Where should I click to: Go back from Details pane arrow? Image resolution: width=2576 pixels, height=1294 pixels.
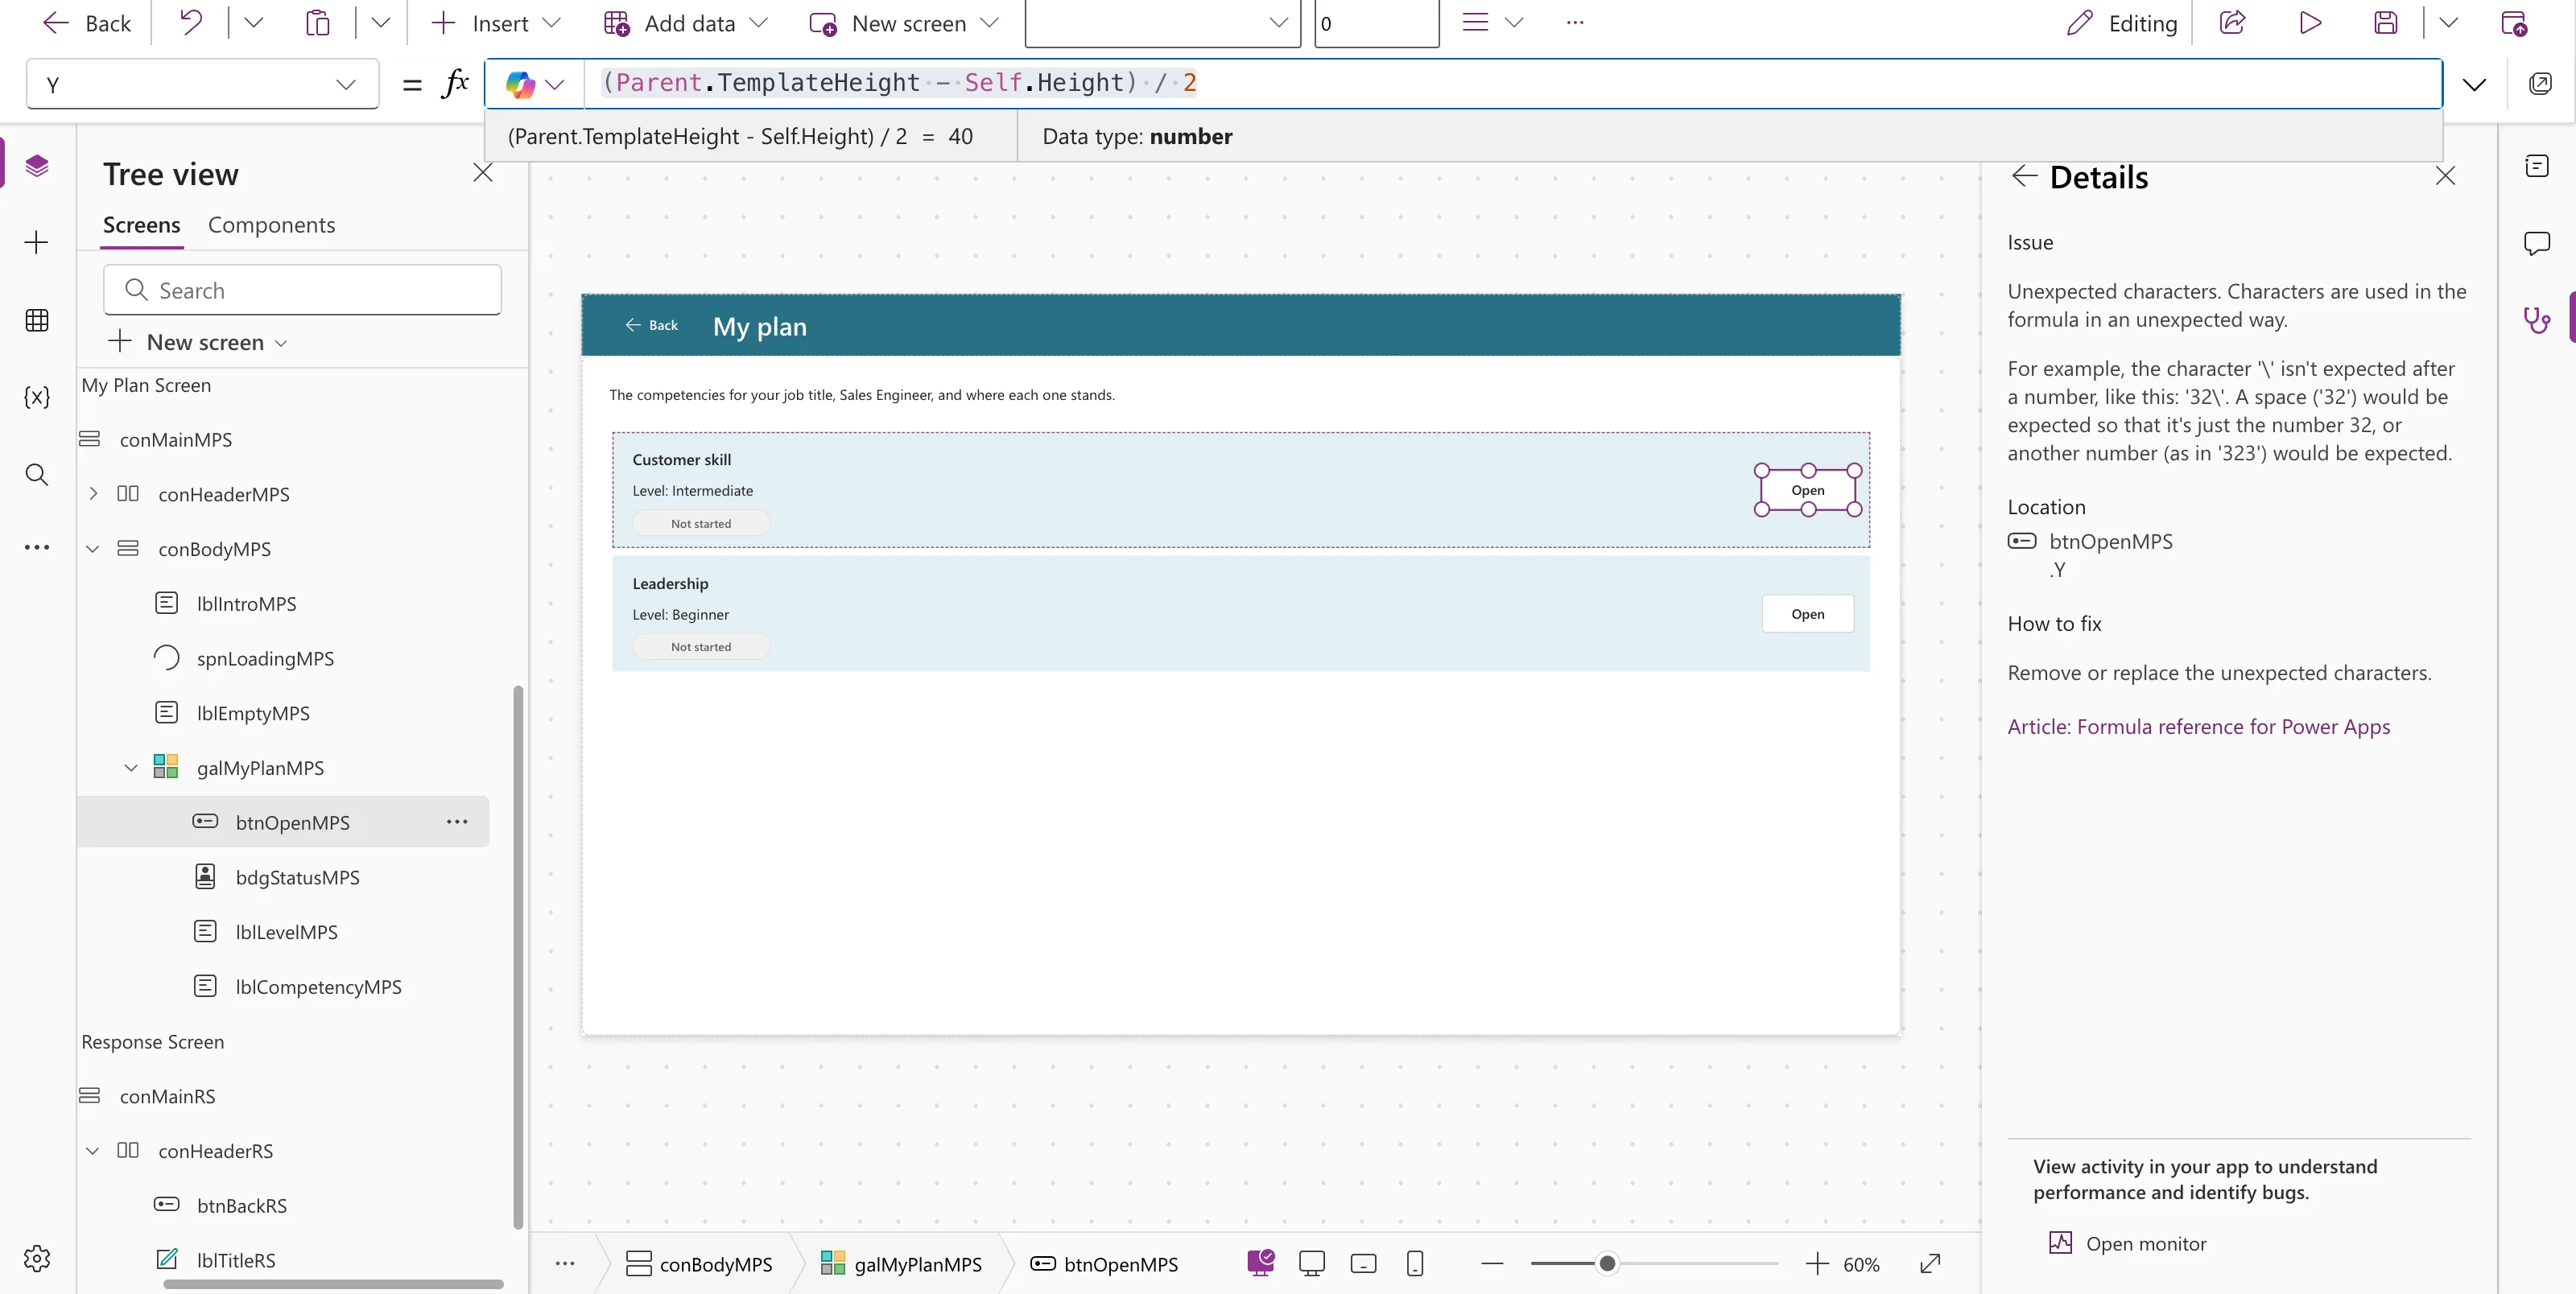(x=2024, y=176)
